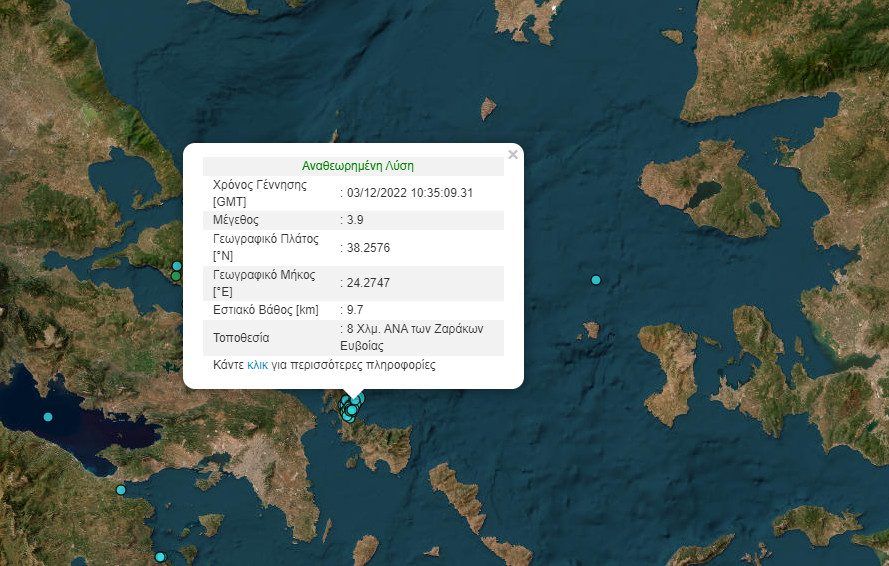Click the location text '8 Χλμ. ΑΝΑ των Ζαράκων Ευβοίας'
Screen dimensions: 889x566
[415, 337]
